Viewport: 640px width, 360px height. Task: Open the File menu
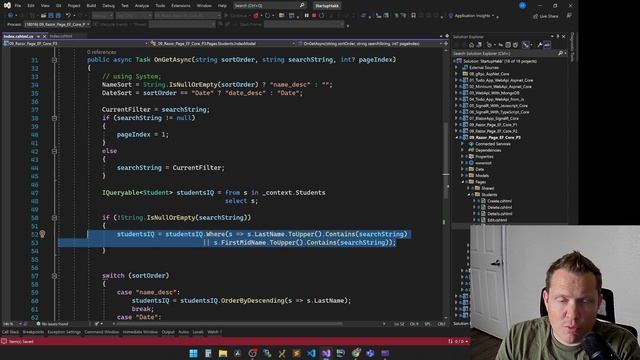pyautogui.click(x=18, y=6)
